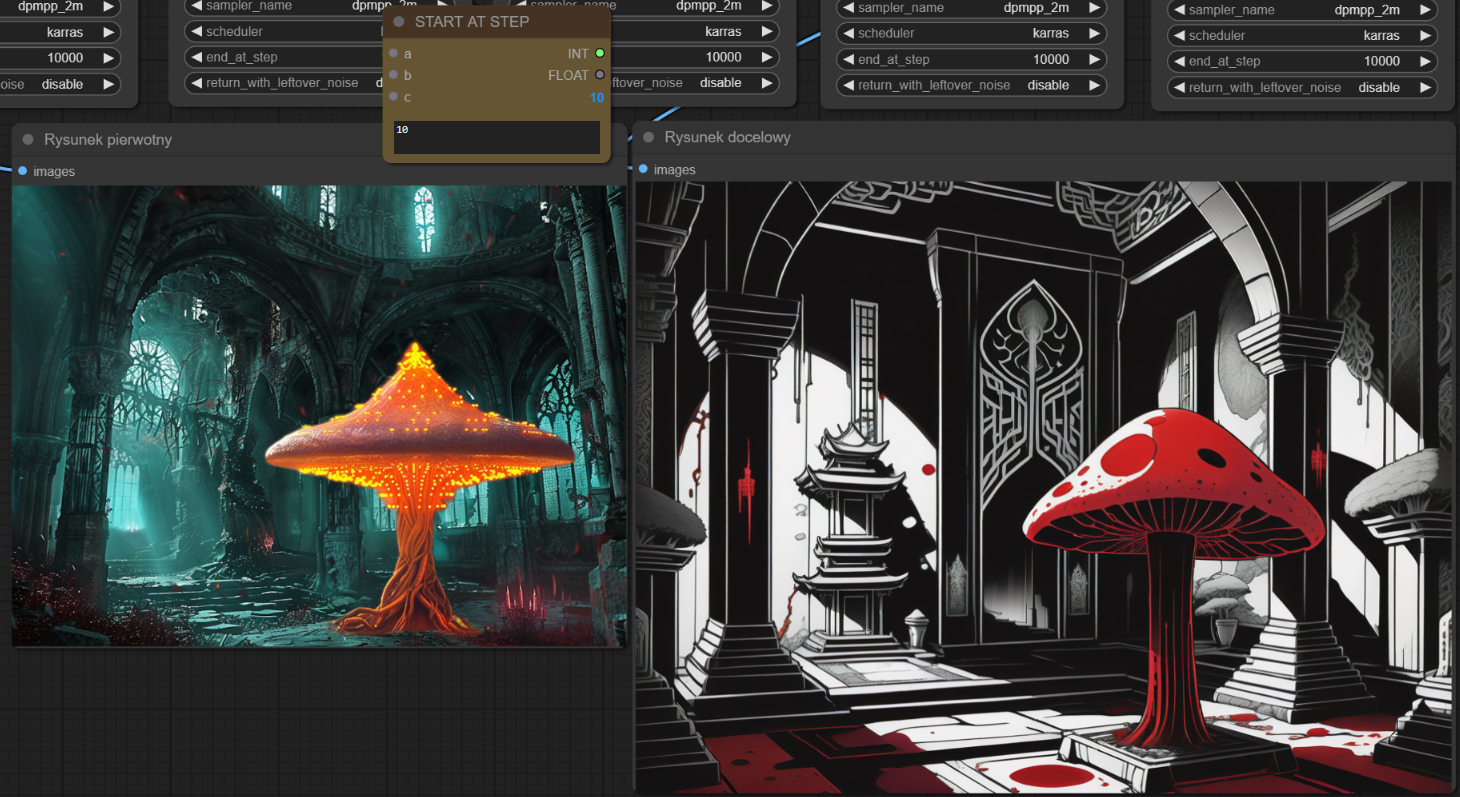1460x797 pixels.
Task: Click the images input port of Rysunek docelowy
Action: pos(643,169)
